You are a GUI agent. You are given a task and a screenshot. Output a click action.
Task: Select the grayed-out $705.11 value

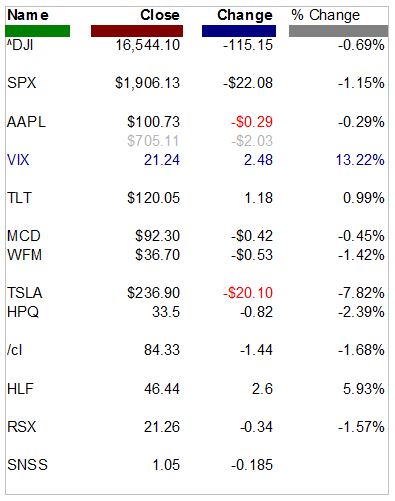(153, 141)
